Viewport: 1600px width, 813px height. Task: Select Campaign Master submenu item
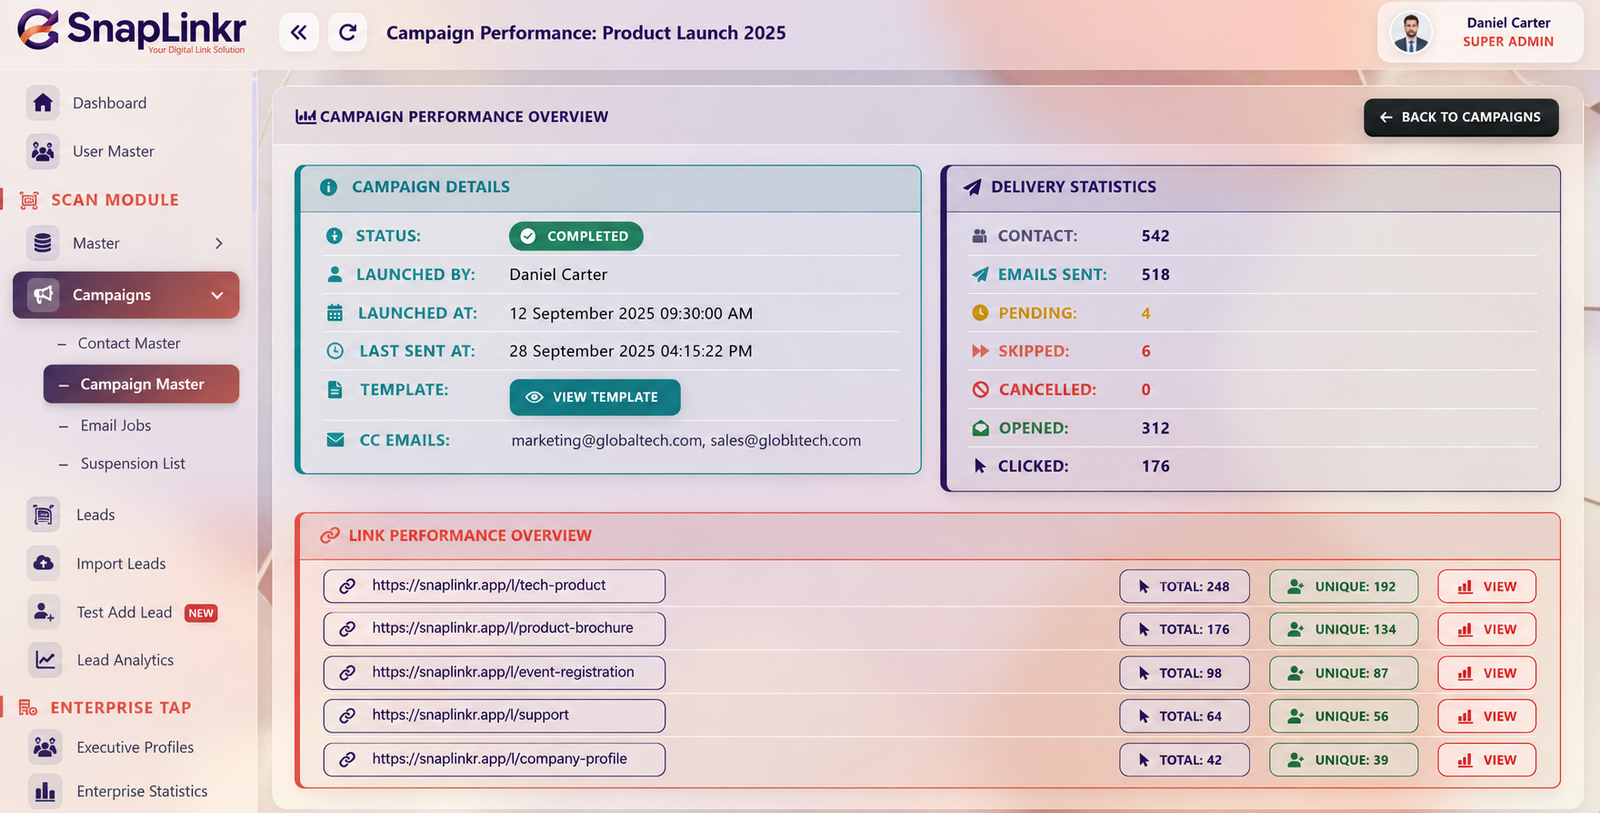coord(141,384)
